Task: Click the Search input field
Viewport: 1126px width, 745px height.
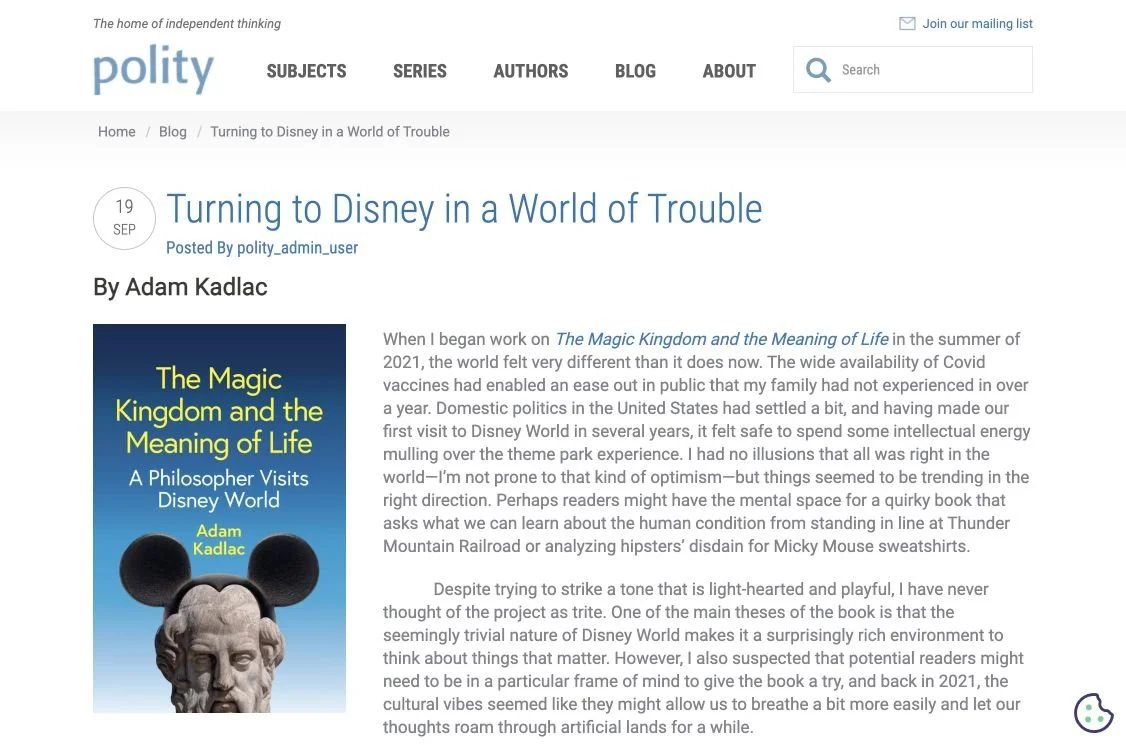Action: [913, 70]
